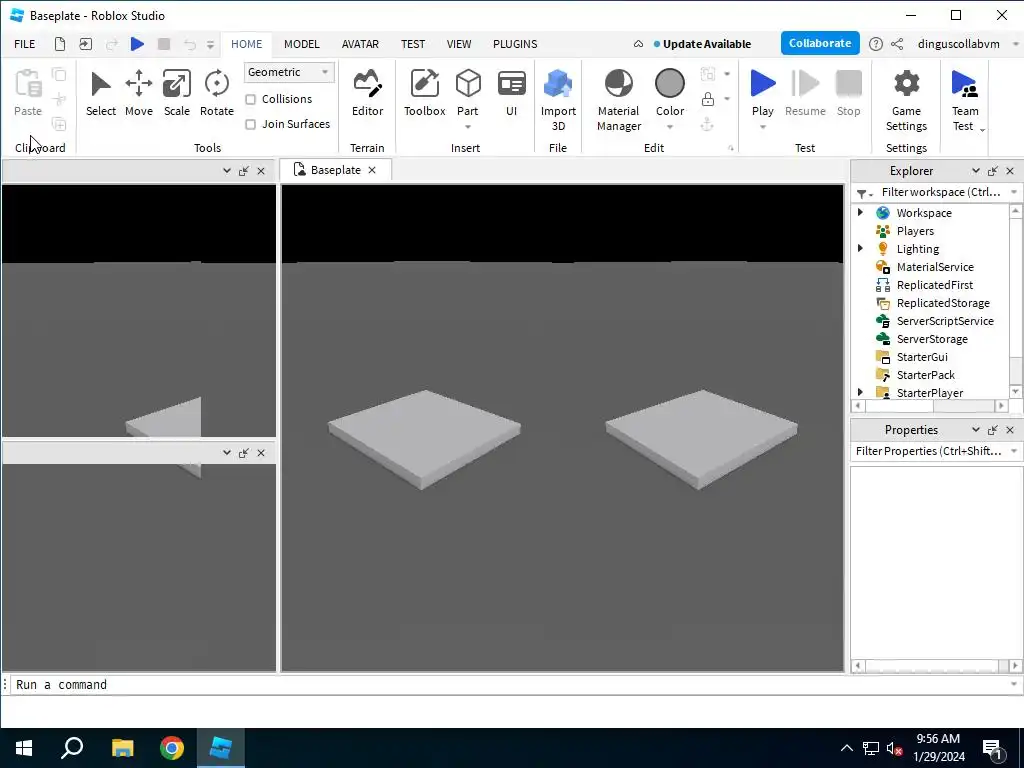The height and width of the screenshot is (768, 1024).
Task: Open Game Settings
Action: pyautogui.click(x=906, y=101)
